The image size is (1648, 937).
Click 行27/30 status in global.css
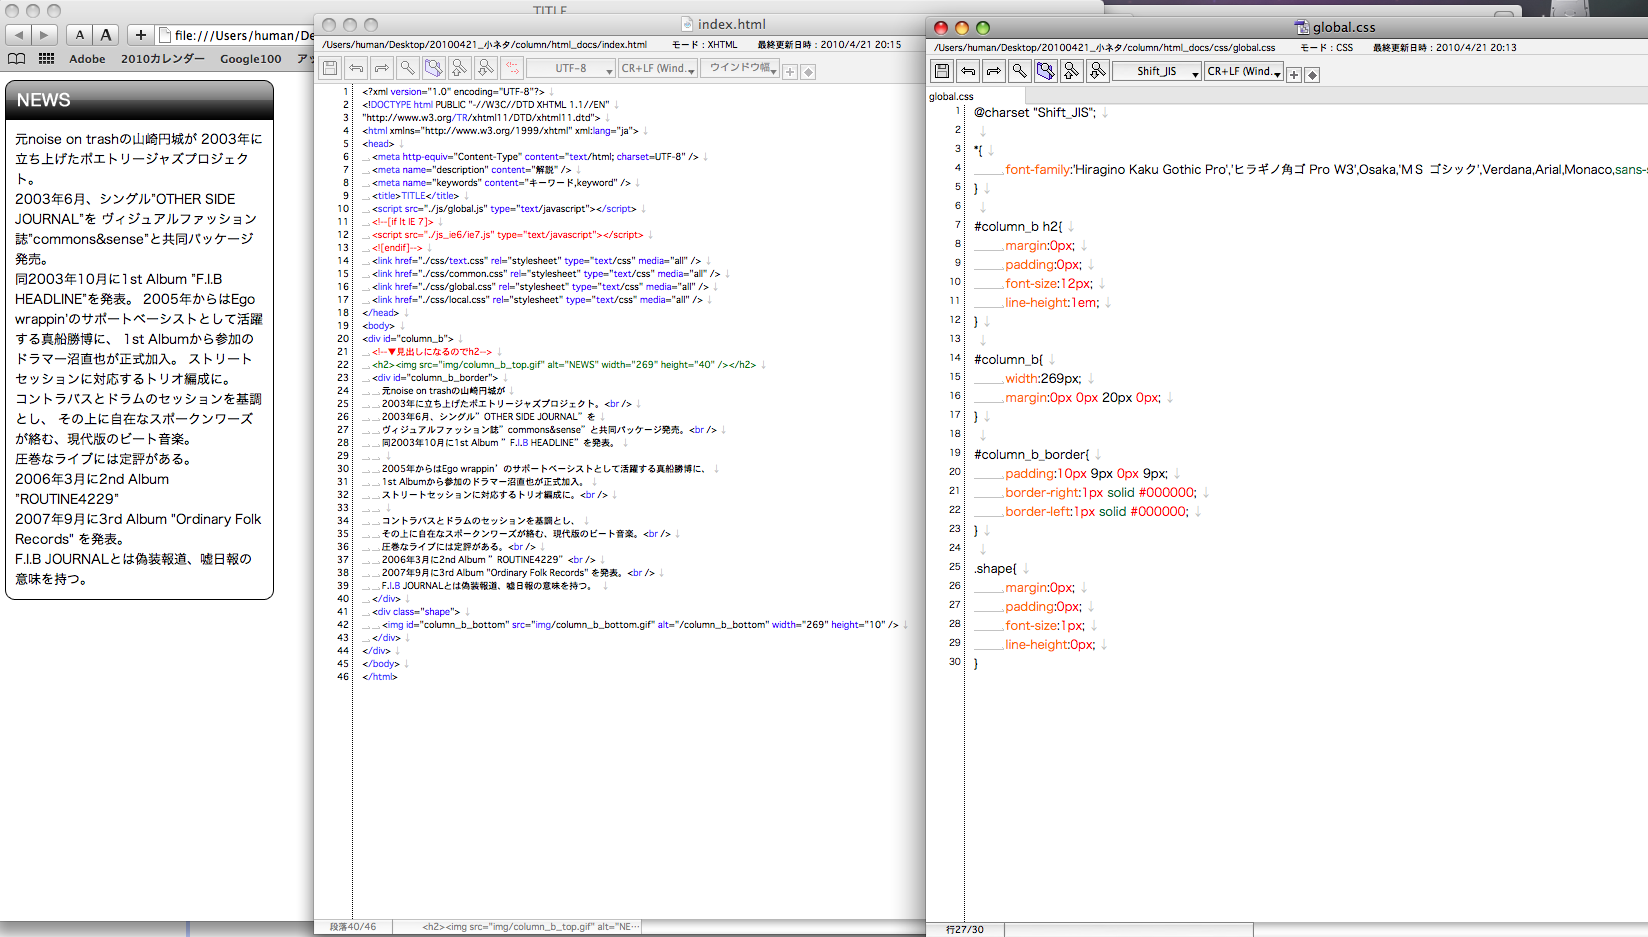[x=965, y=929]
